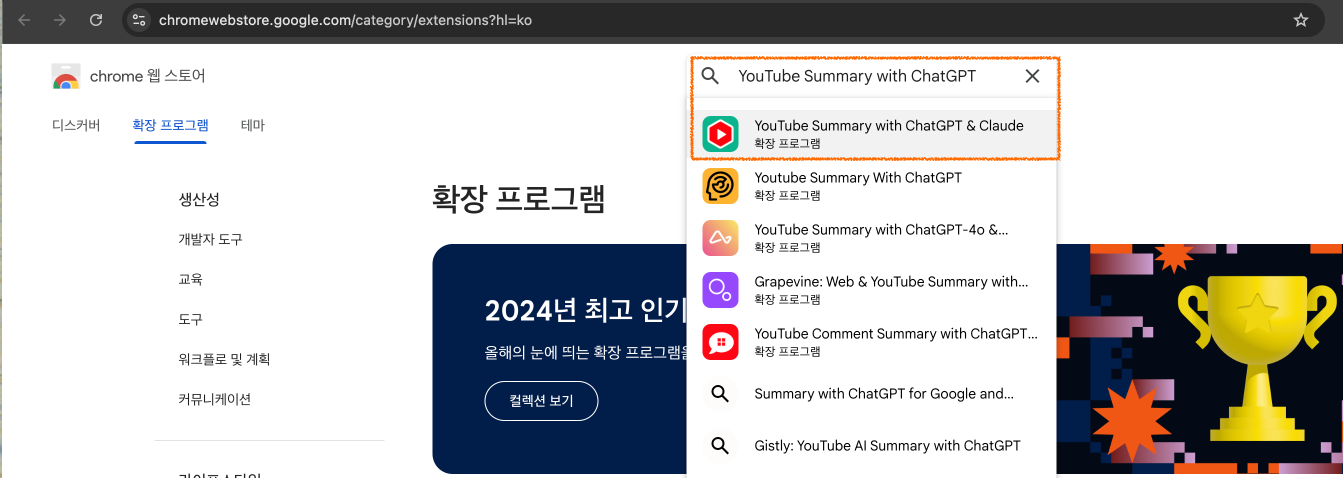Click the 컬렉션 보기 button

[x=541, y=401]
